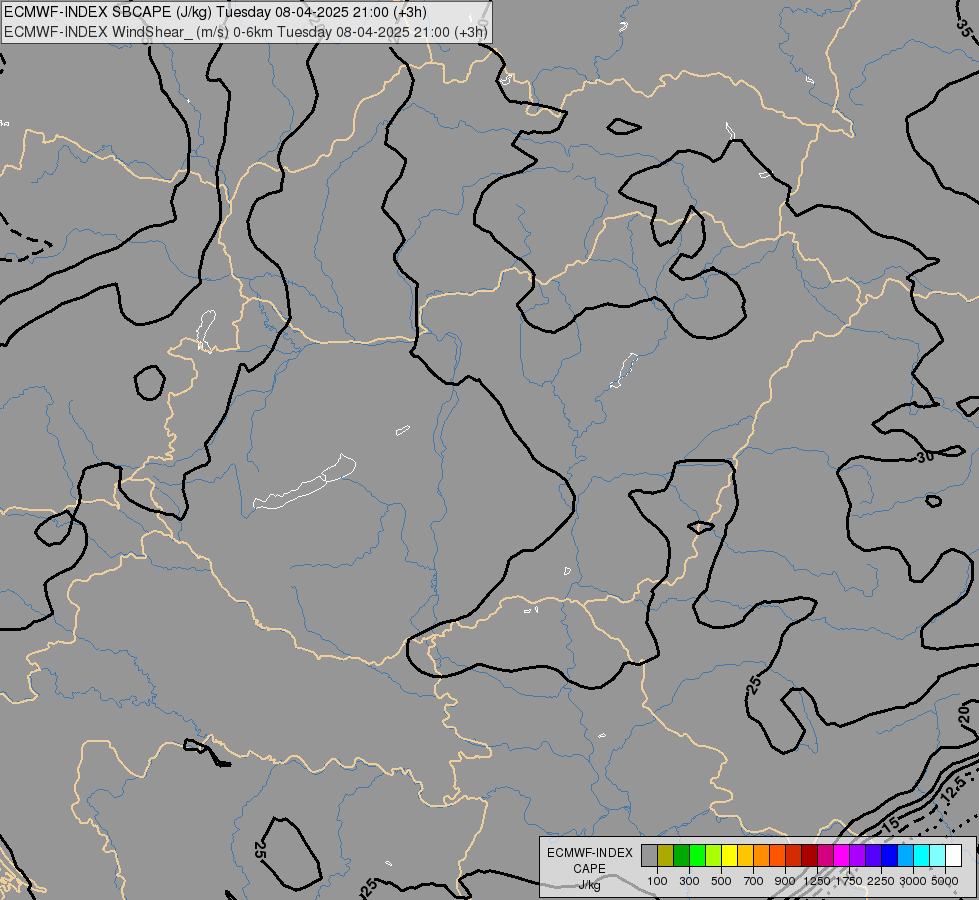Click the grey swatch in CAPE legend
The image size is (979, 900).
(649, 856)
